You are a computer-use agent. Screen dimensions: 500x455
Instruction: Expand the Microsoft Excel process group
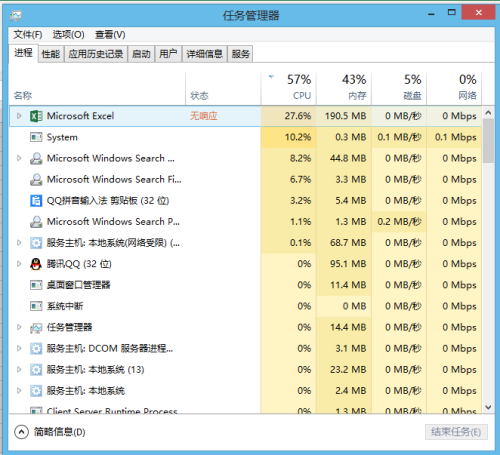coord(19,116)
